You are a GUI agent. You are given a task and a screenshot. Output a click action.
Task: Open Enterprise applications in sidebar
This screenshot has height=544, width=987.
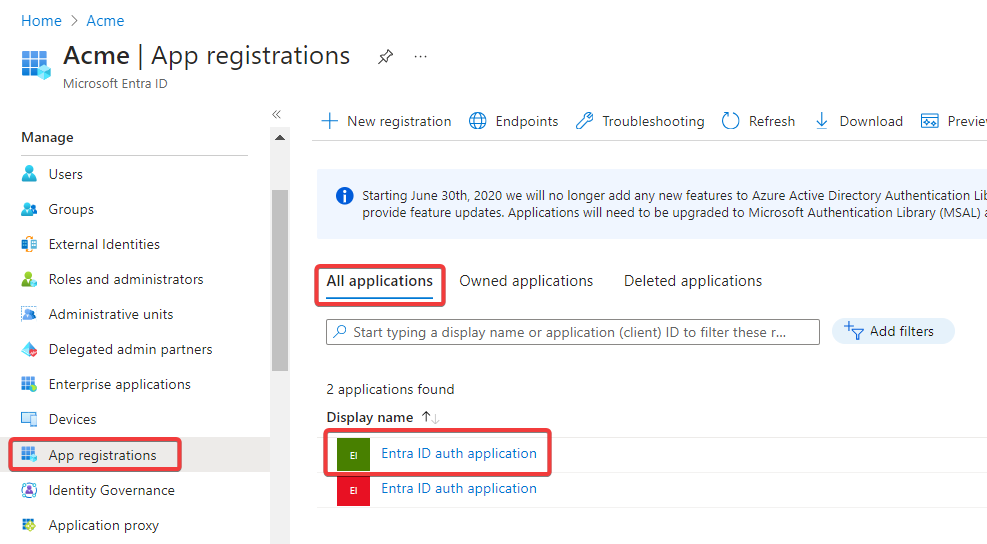pos(119,384)
